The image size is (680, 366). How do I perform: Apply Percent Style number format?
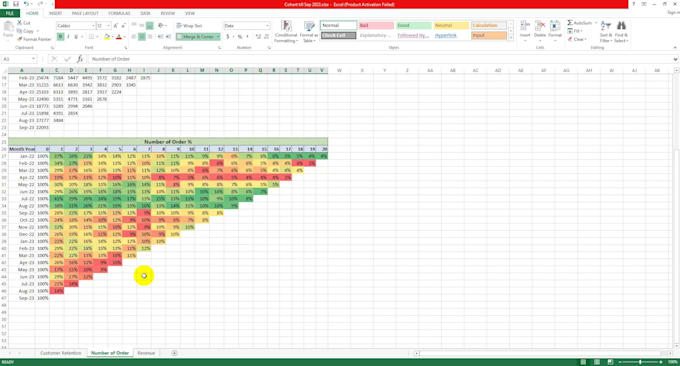pyautogui.click(x=239, y=37)
